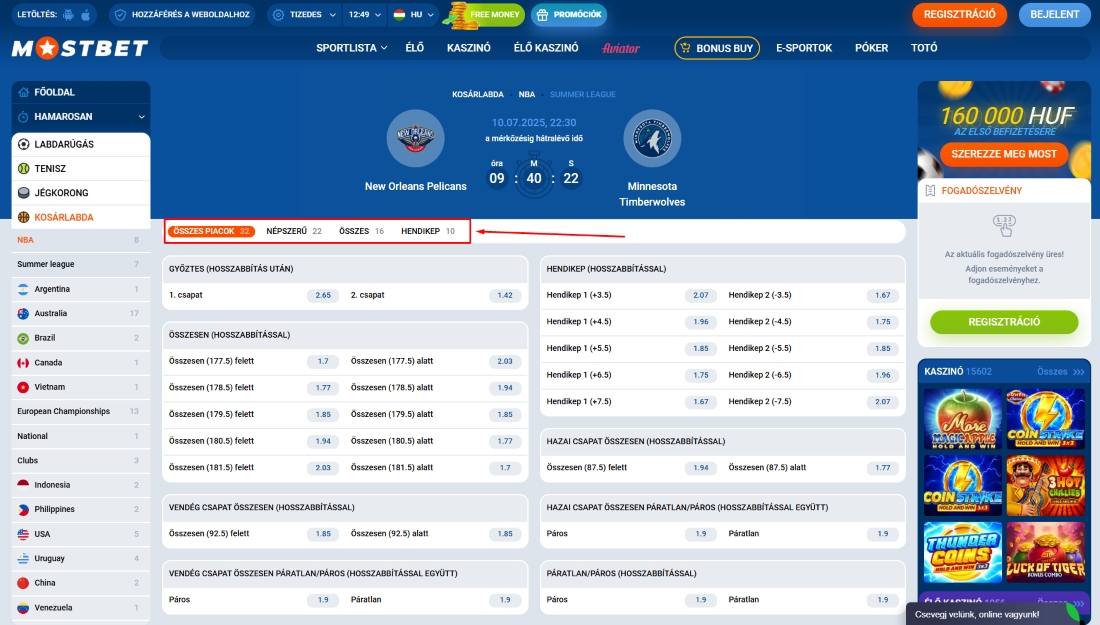Click the Free Money button

[x=487, y=15]
